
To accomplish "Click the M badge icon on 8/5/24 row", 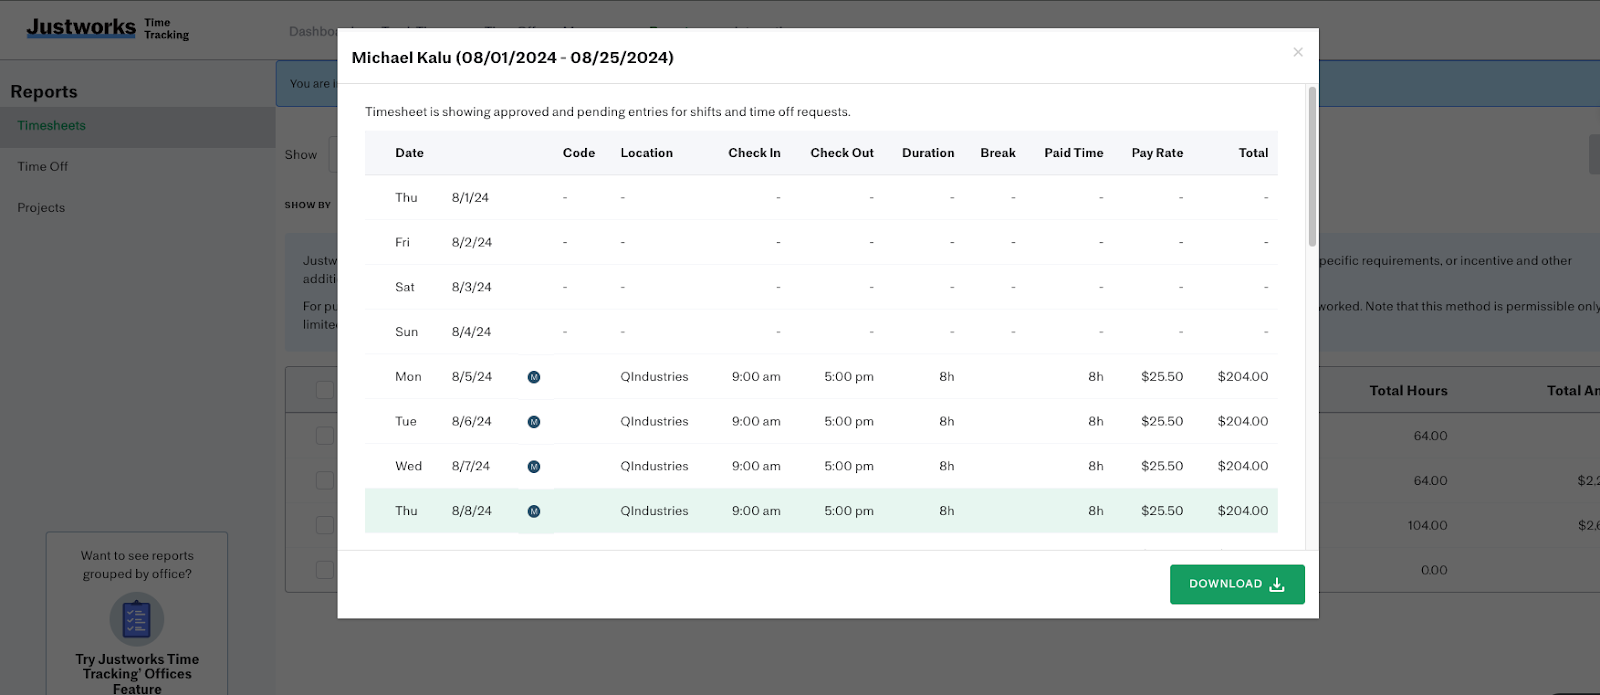I will pos(534,377).
